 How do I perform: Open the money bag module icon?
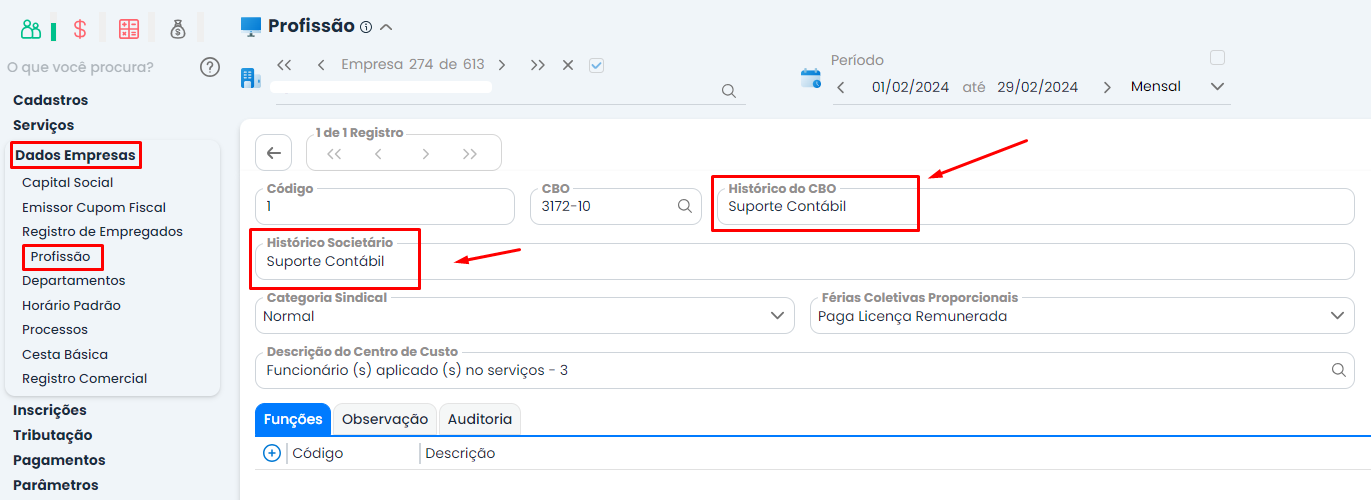tap(178, 29)
